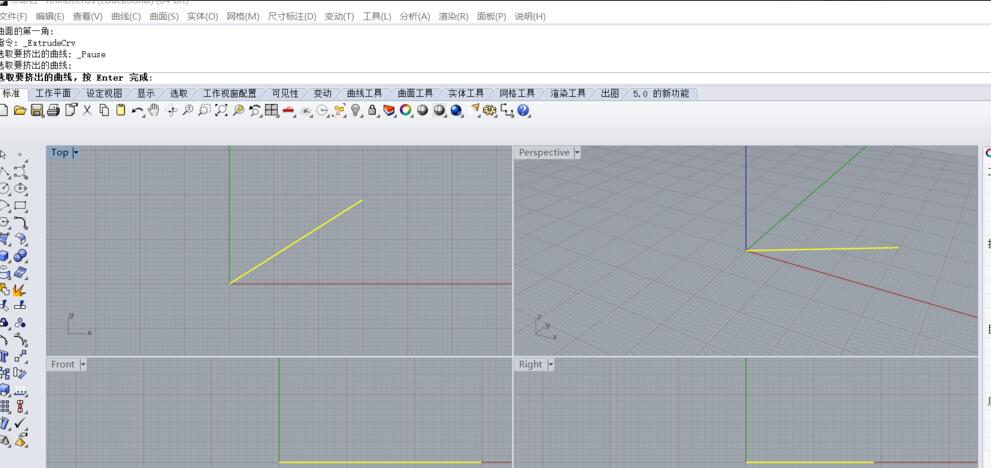Switch to the 工作视窗配置 toolbar tab
991x468 pixels.
229,94
